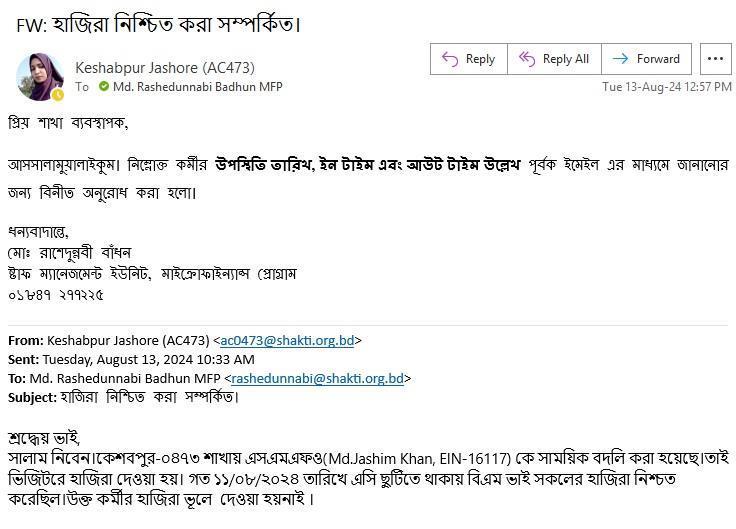Viewport: 736px width, 529px height.
Task: Click the reply arrow icon
Action: [x=450, y=59]
